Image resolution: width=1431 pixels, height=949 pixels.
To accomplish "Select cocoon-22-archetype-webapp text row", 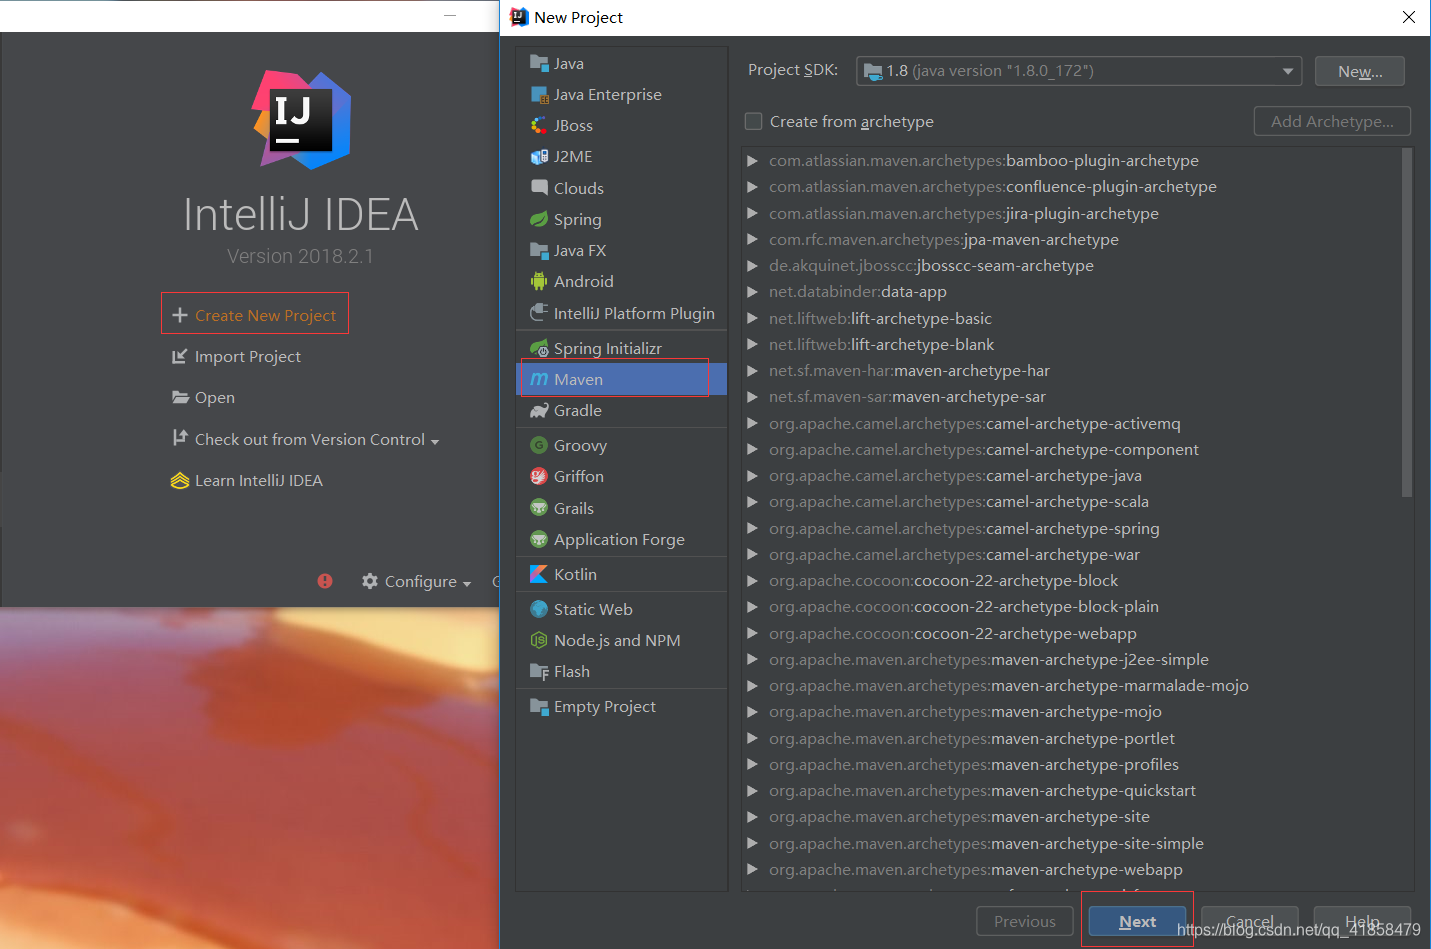I will pos(953,633).
